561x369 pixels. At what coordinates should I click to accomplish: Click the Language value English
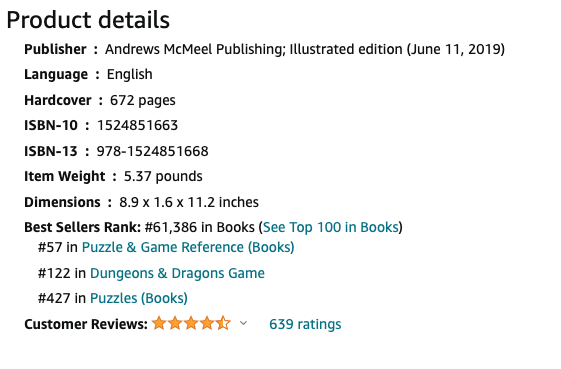pos(130,74)
